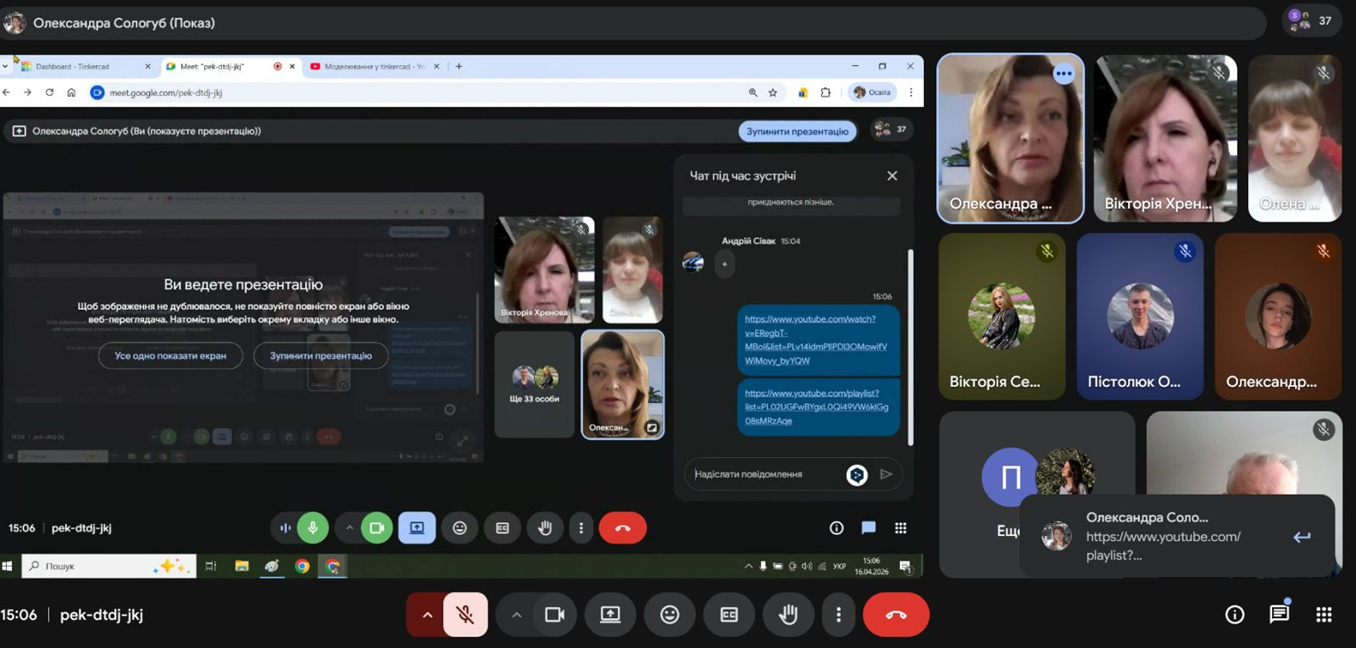Screen dimensions: 1356x648
Task: Open the youtube.com/watch link in chat
Action: [810, 340]
